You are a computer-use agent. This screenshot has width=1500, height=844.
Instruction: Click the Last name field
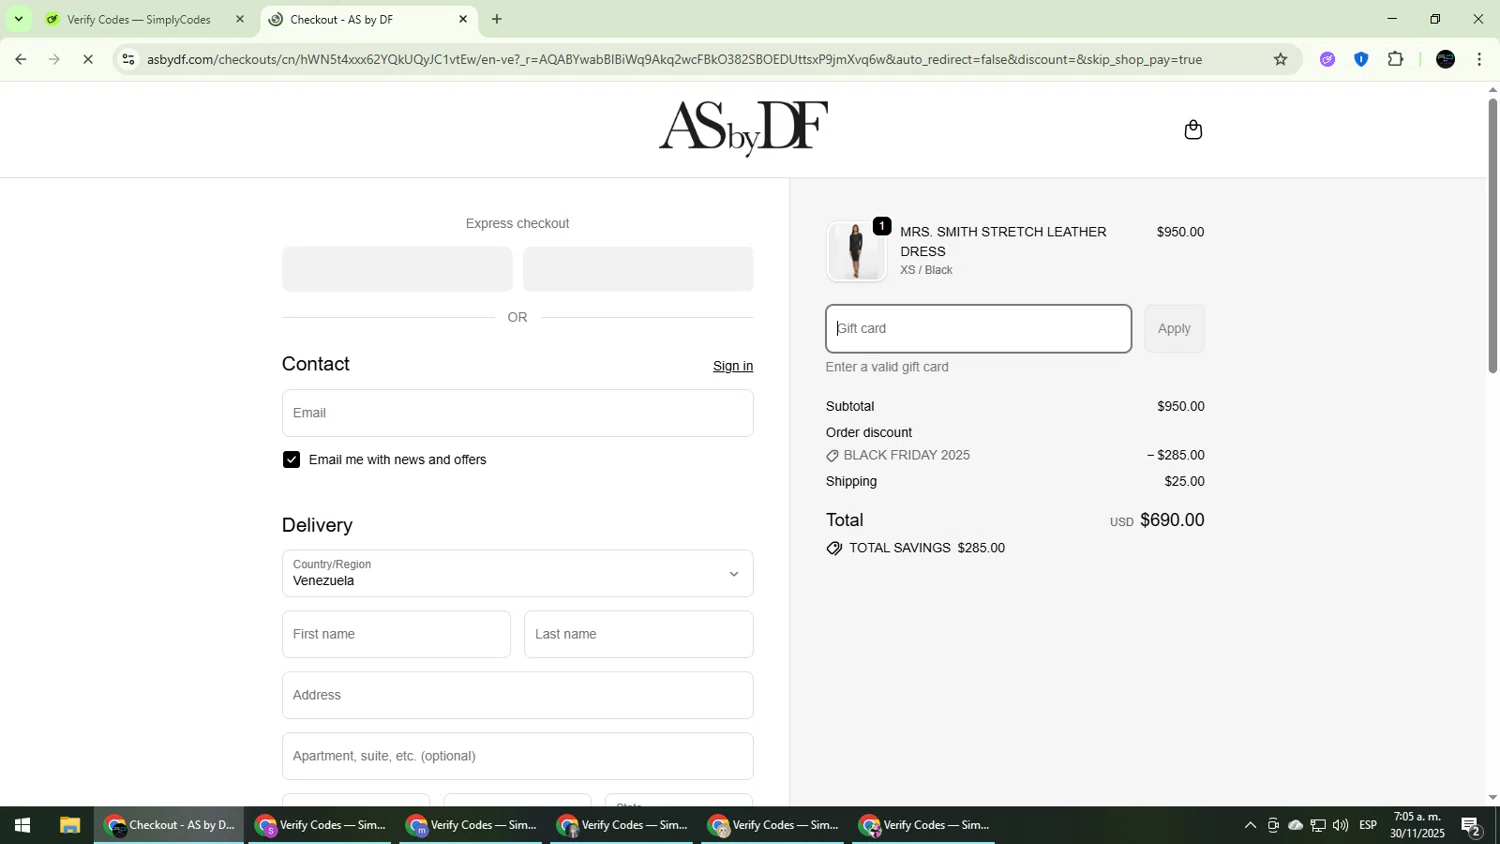638,634
